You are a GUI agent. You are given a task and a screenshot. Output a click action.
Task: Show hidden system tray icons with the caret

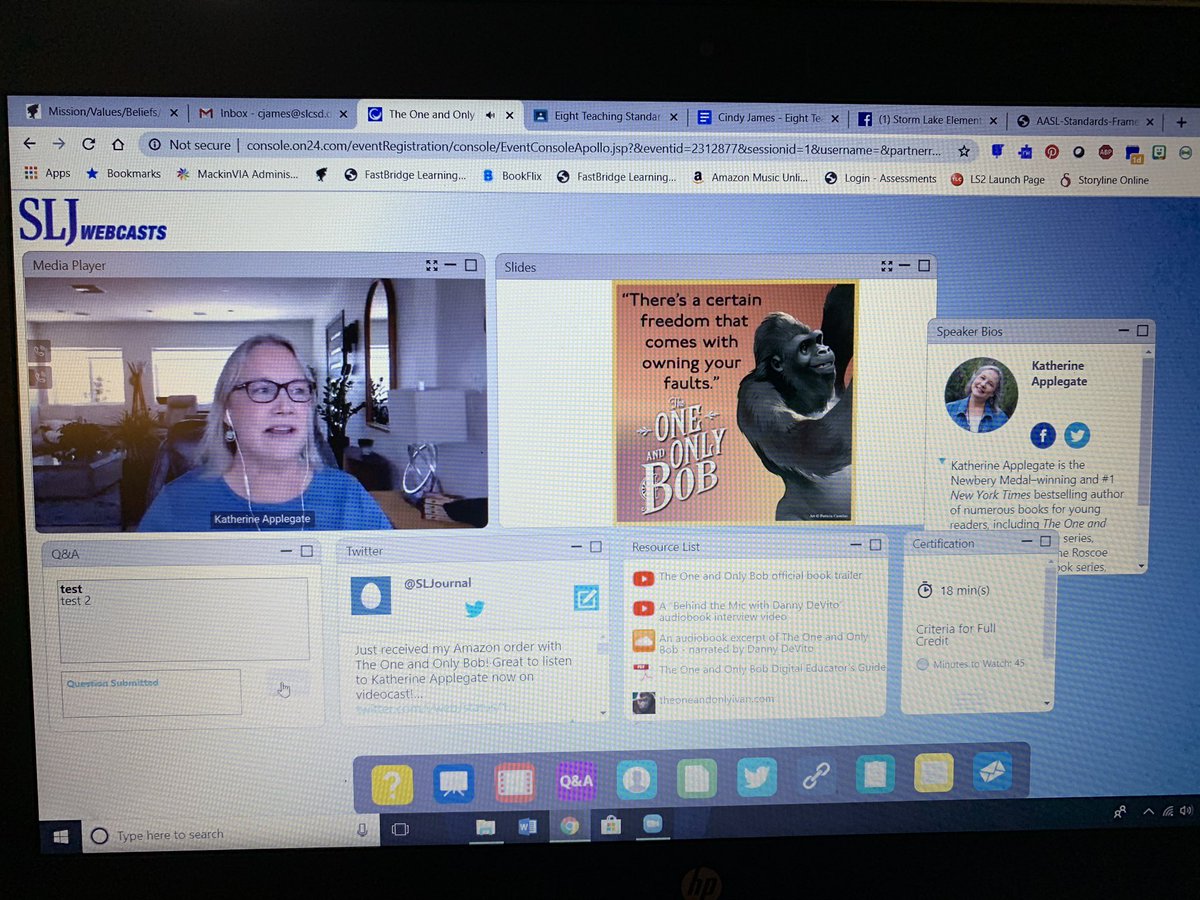[x=1148, y=812]
